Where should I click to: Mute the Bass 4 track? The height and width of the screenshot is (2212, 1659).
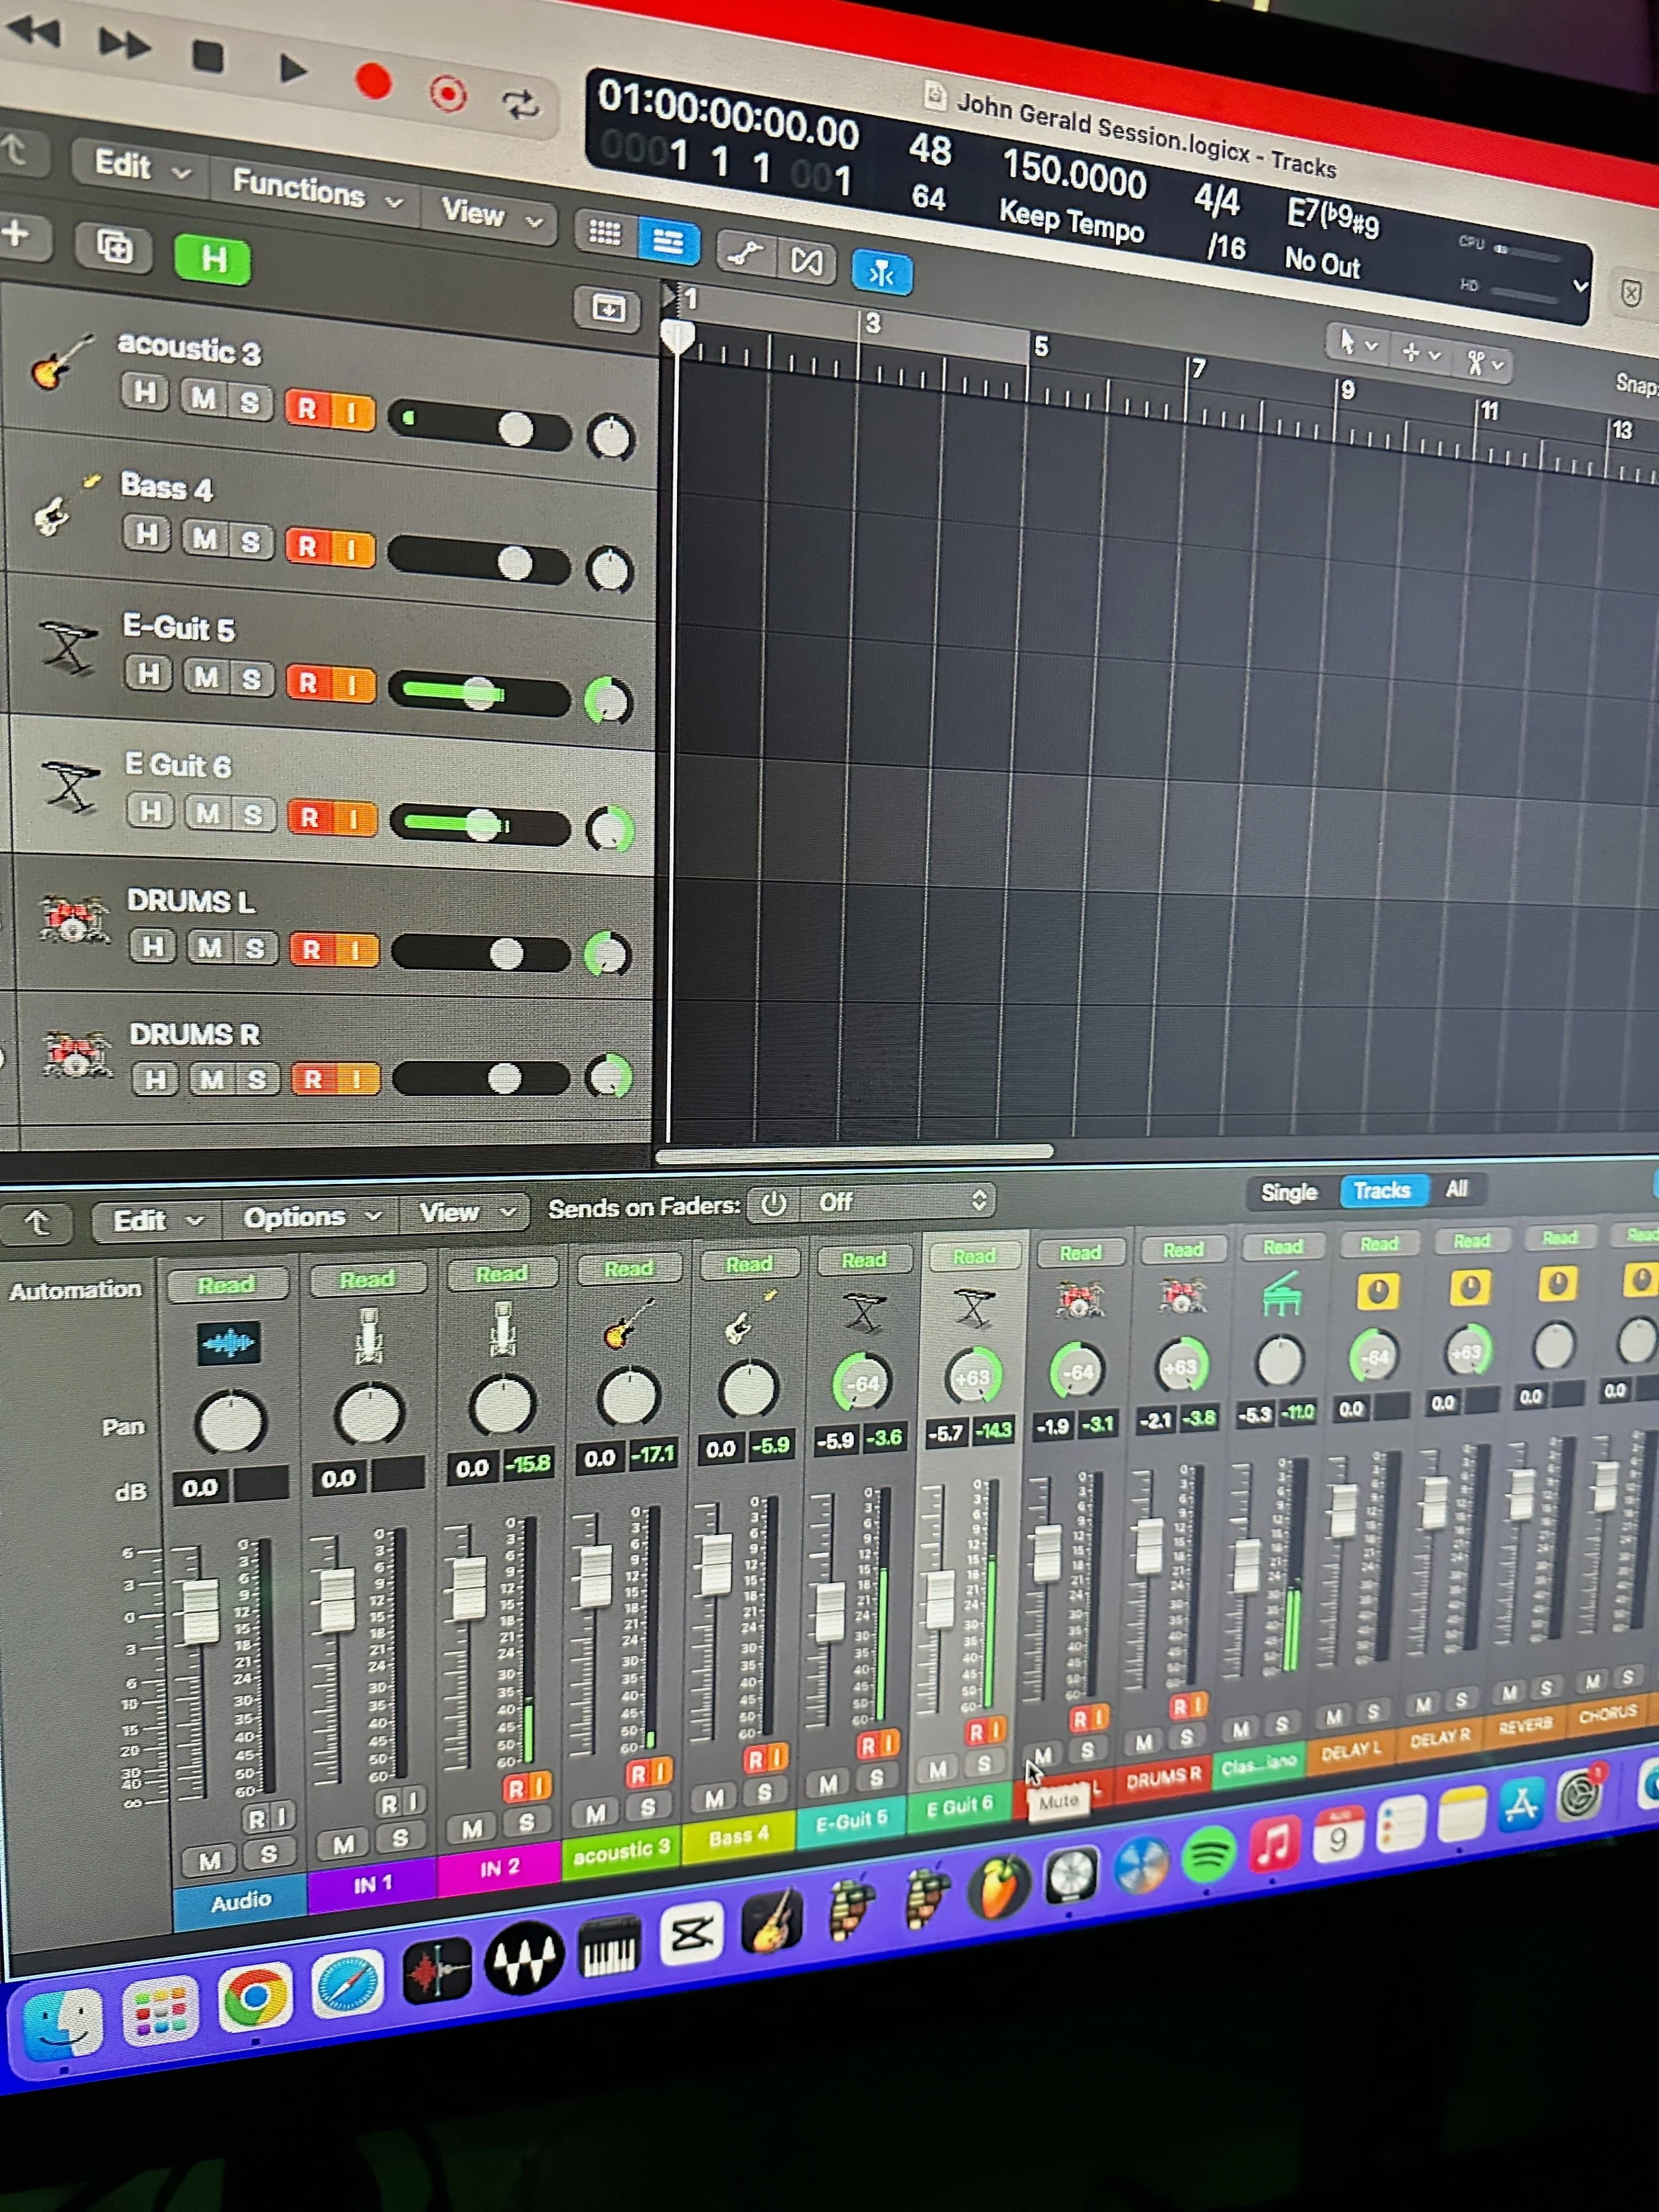click(205, 539)
